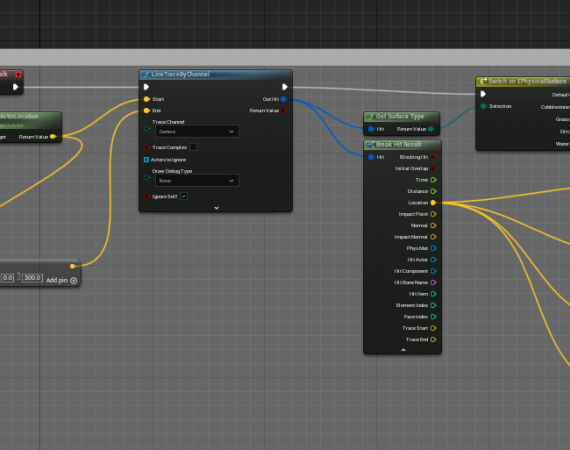Click the Phys Mat output pin
The image size is (570, 450).
click(x=433, y=248)
